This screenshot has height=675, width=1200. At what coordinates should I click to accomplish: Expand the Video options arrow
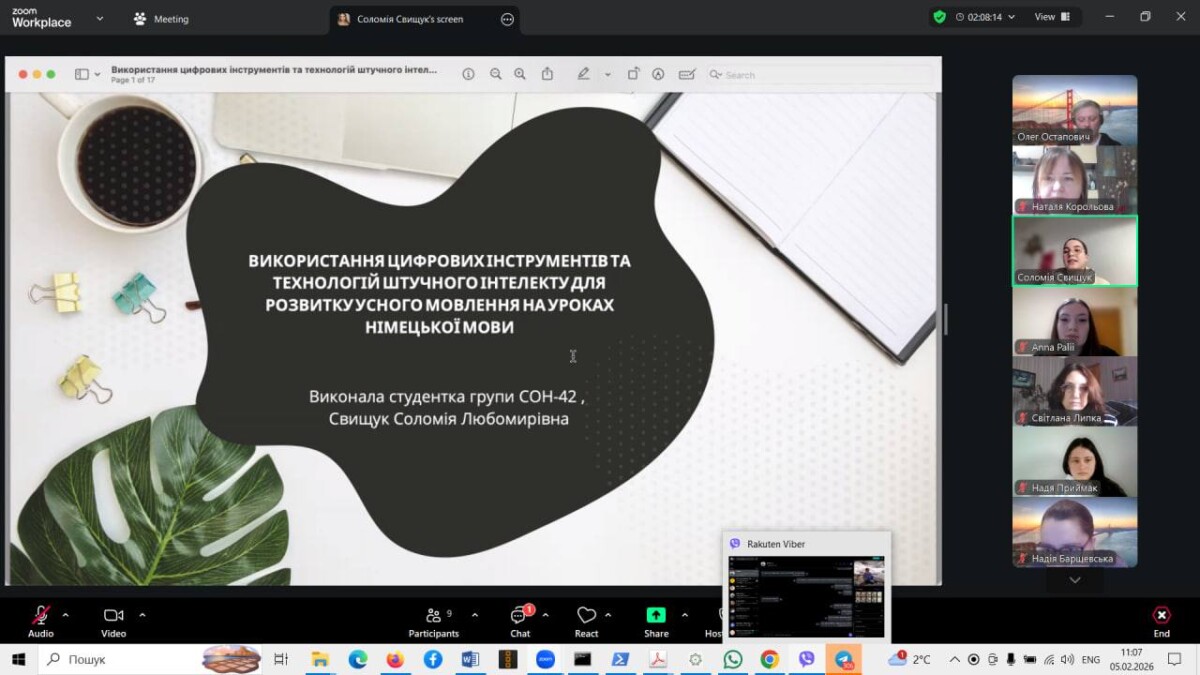pos(142,615)
